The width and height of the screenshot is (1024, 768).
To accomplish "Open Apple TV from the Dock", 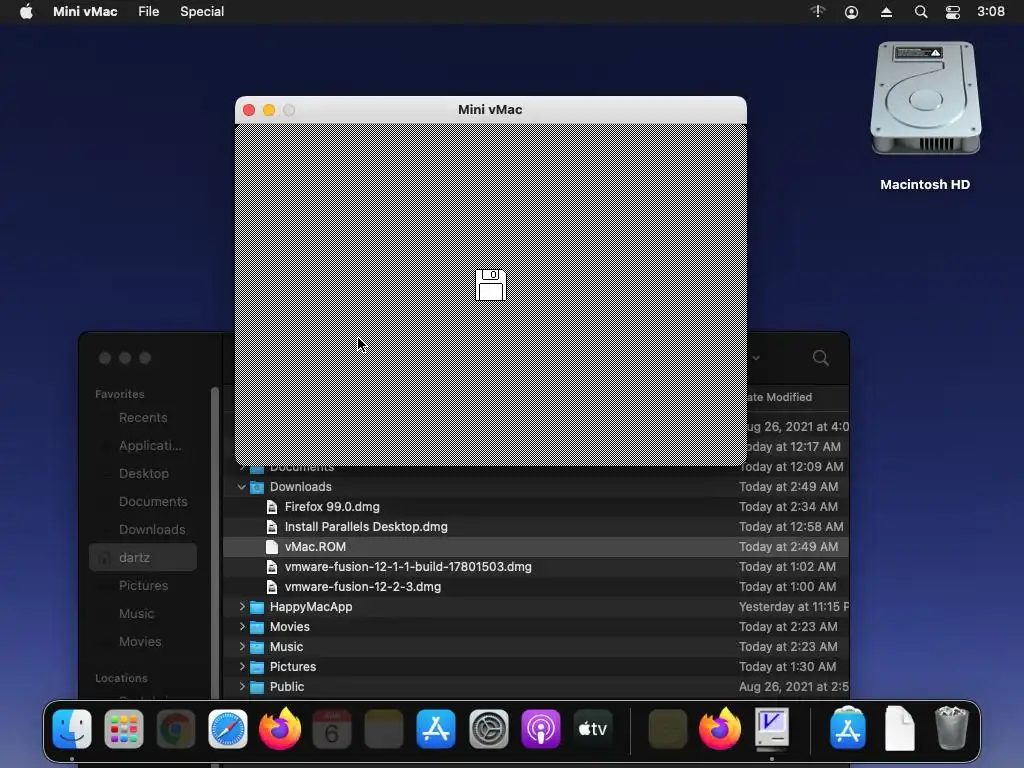I will click(x=593, y=729).
